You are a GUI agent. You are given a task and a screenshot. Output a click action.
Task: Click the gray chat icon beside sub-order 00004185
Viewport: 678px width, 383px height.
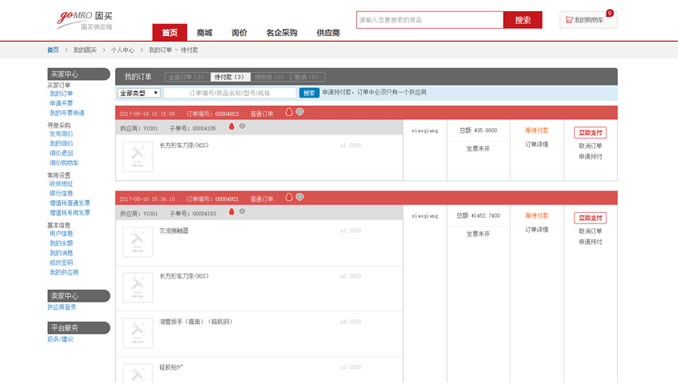tap(242, 126)
